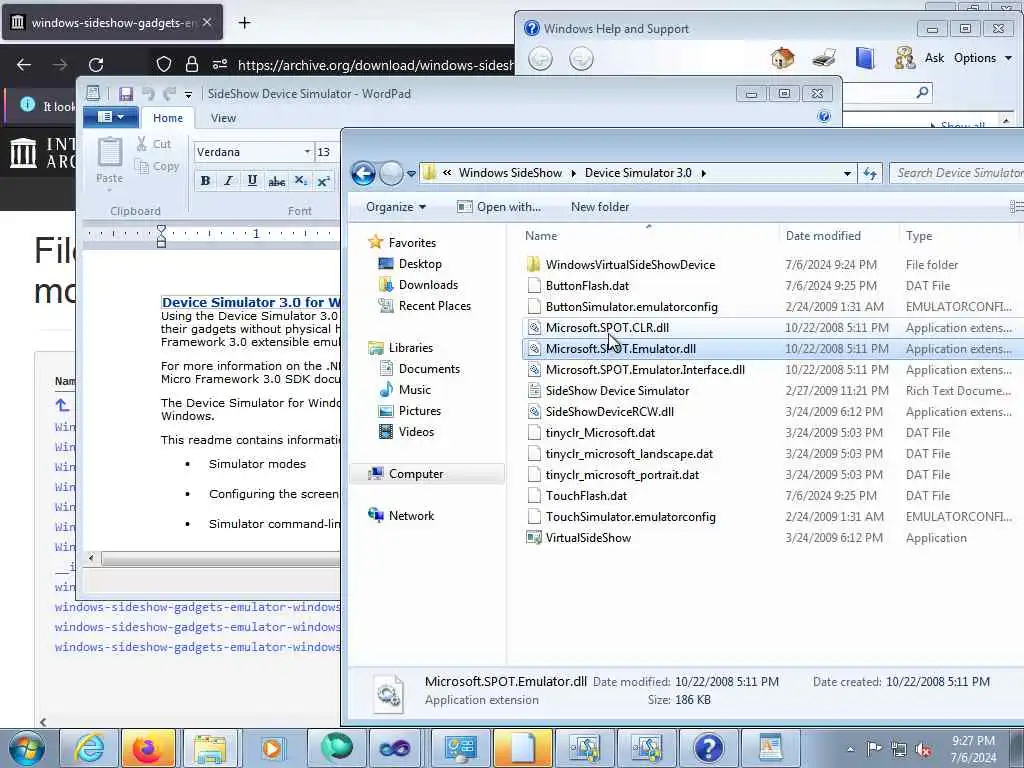Click Open with... in Explorer toolbar
This screenshot has width=1024, height=768.
point(499,207)
